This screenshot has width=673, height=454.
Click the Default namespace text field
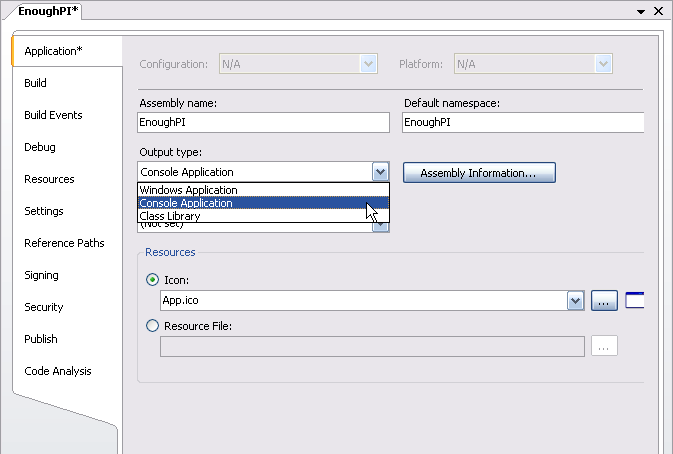tap(522, 122)
